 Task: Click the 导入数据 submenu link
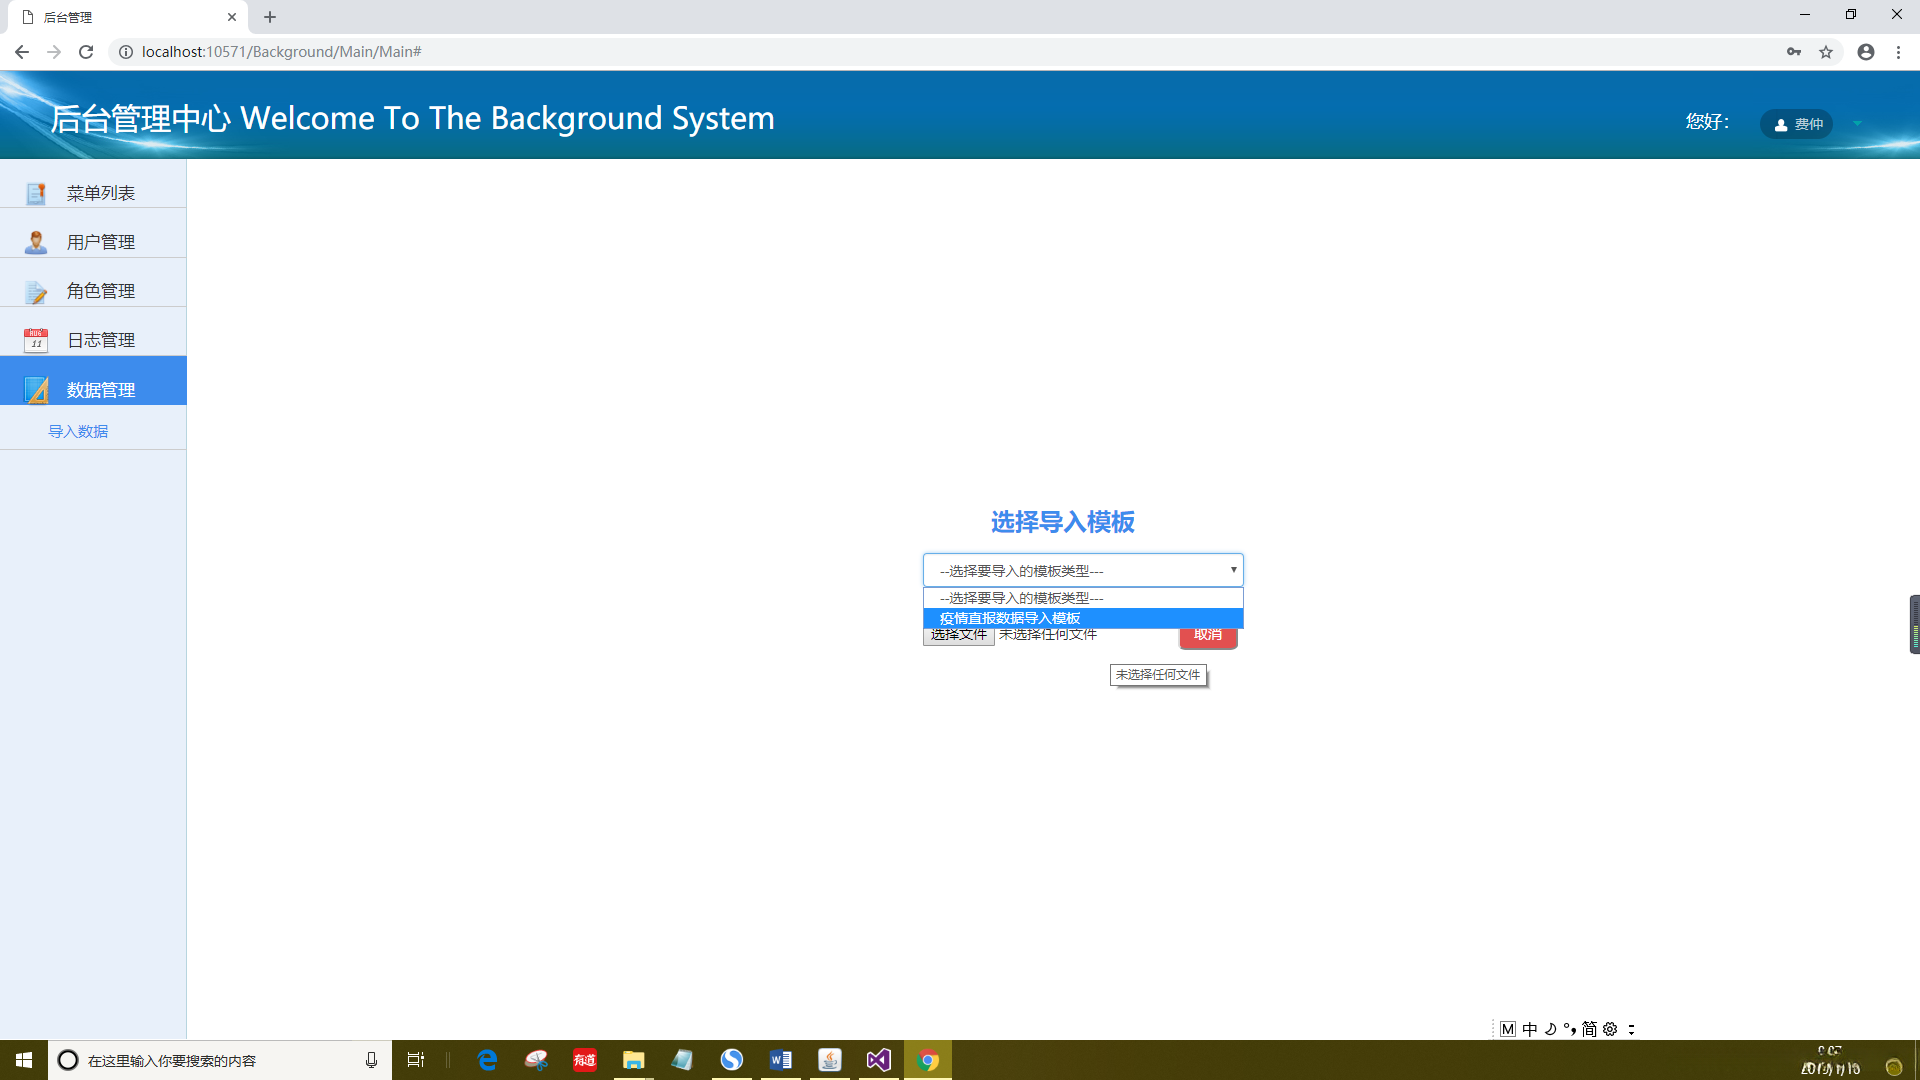pyautogui.click(x=78, y=431)
